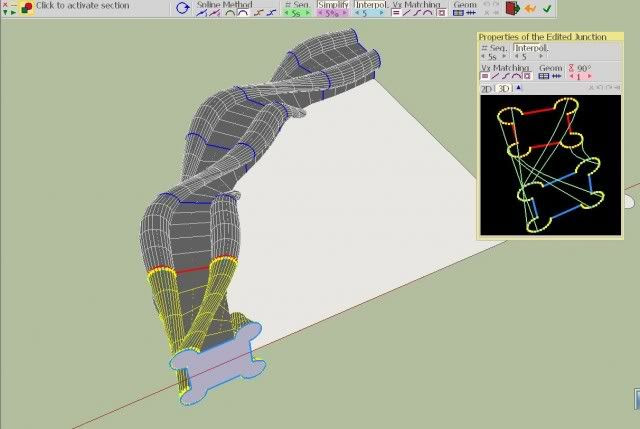Switch preview to 2D tab
This screenshot has width=640, height=429.
pyautogui.click(x=486, y=88)
